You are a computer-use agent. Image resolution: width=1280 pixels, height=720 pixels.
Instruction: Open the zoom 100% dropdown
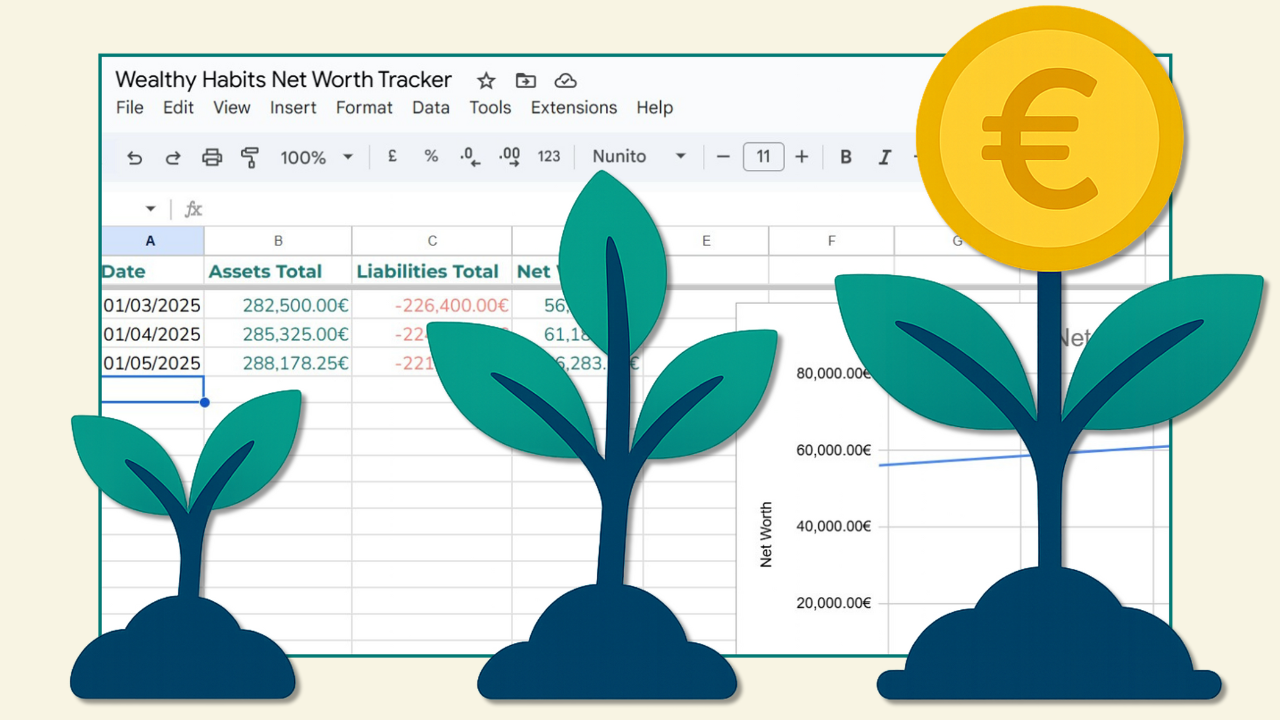tap(317, 157)
